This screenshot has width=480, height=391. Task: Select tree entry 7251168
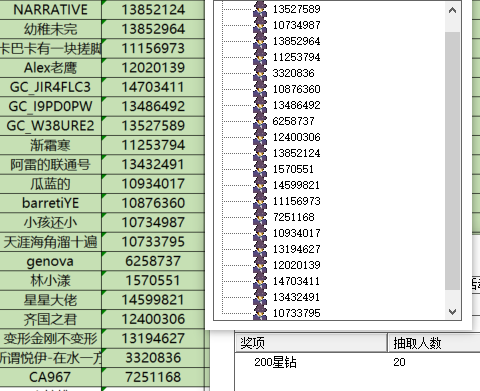click(293, 217)
